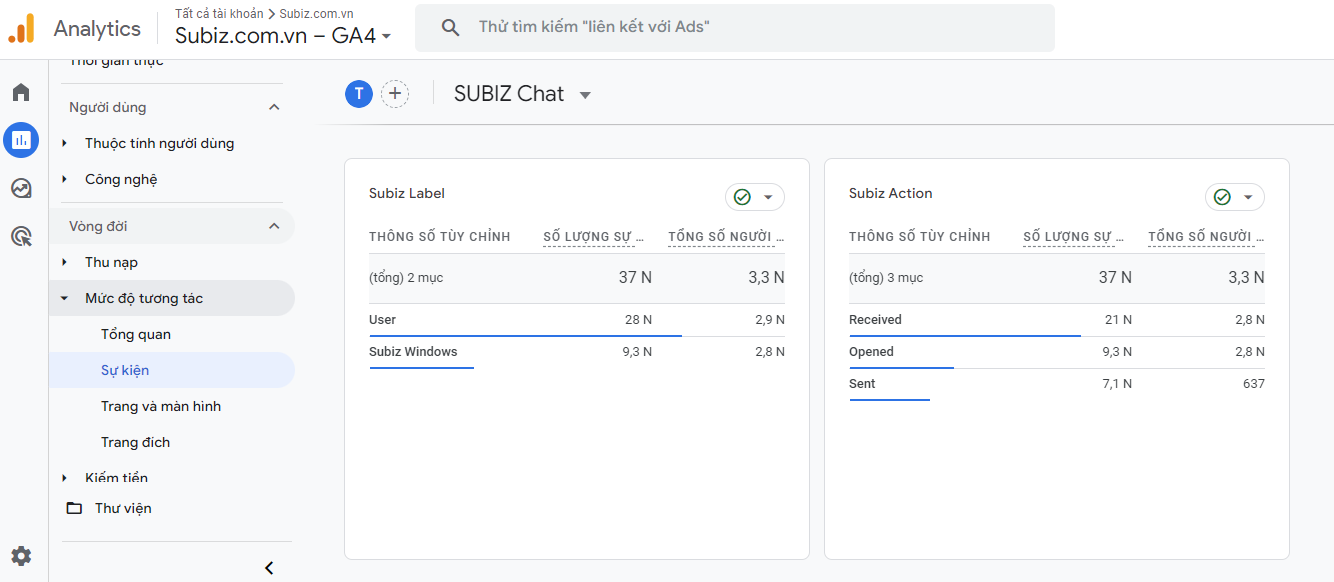The image size is (1334, 582).
Task: Open the Subiz.com.vn – GA4 property selector
Action: pos(283,36)
